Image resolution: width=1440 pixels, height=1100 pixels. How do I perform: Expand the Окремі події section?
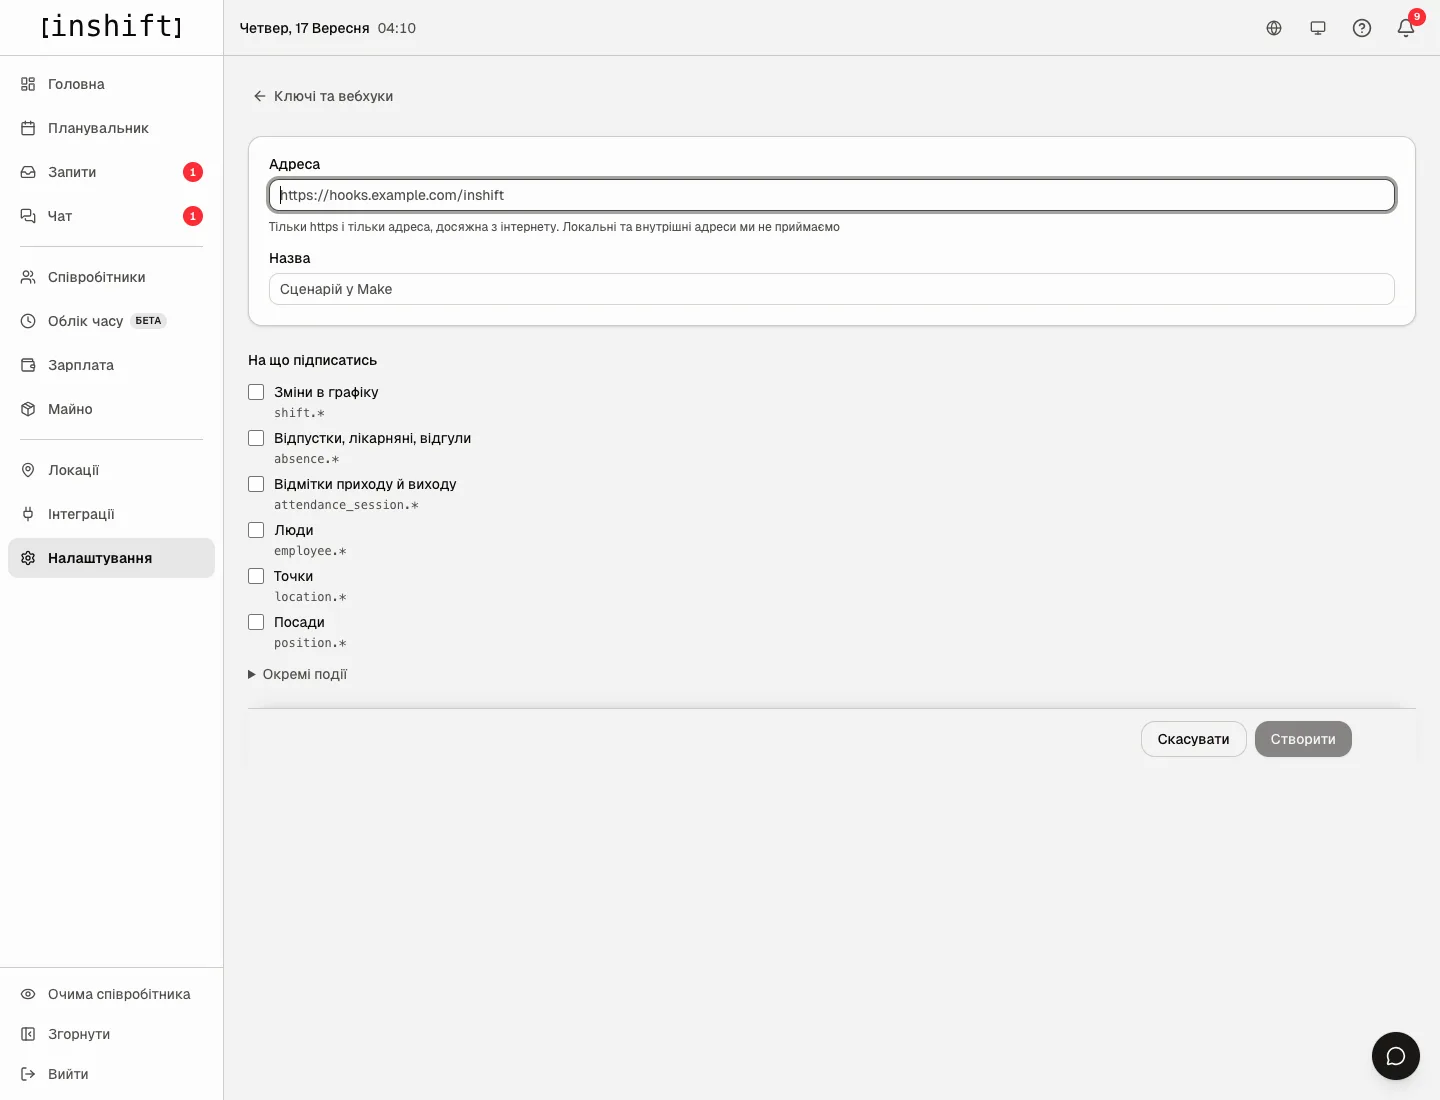click(298, 674)
